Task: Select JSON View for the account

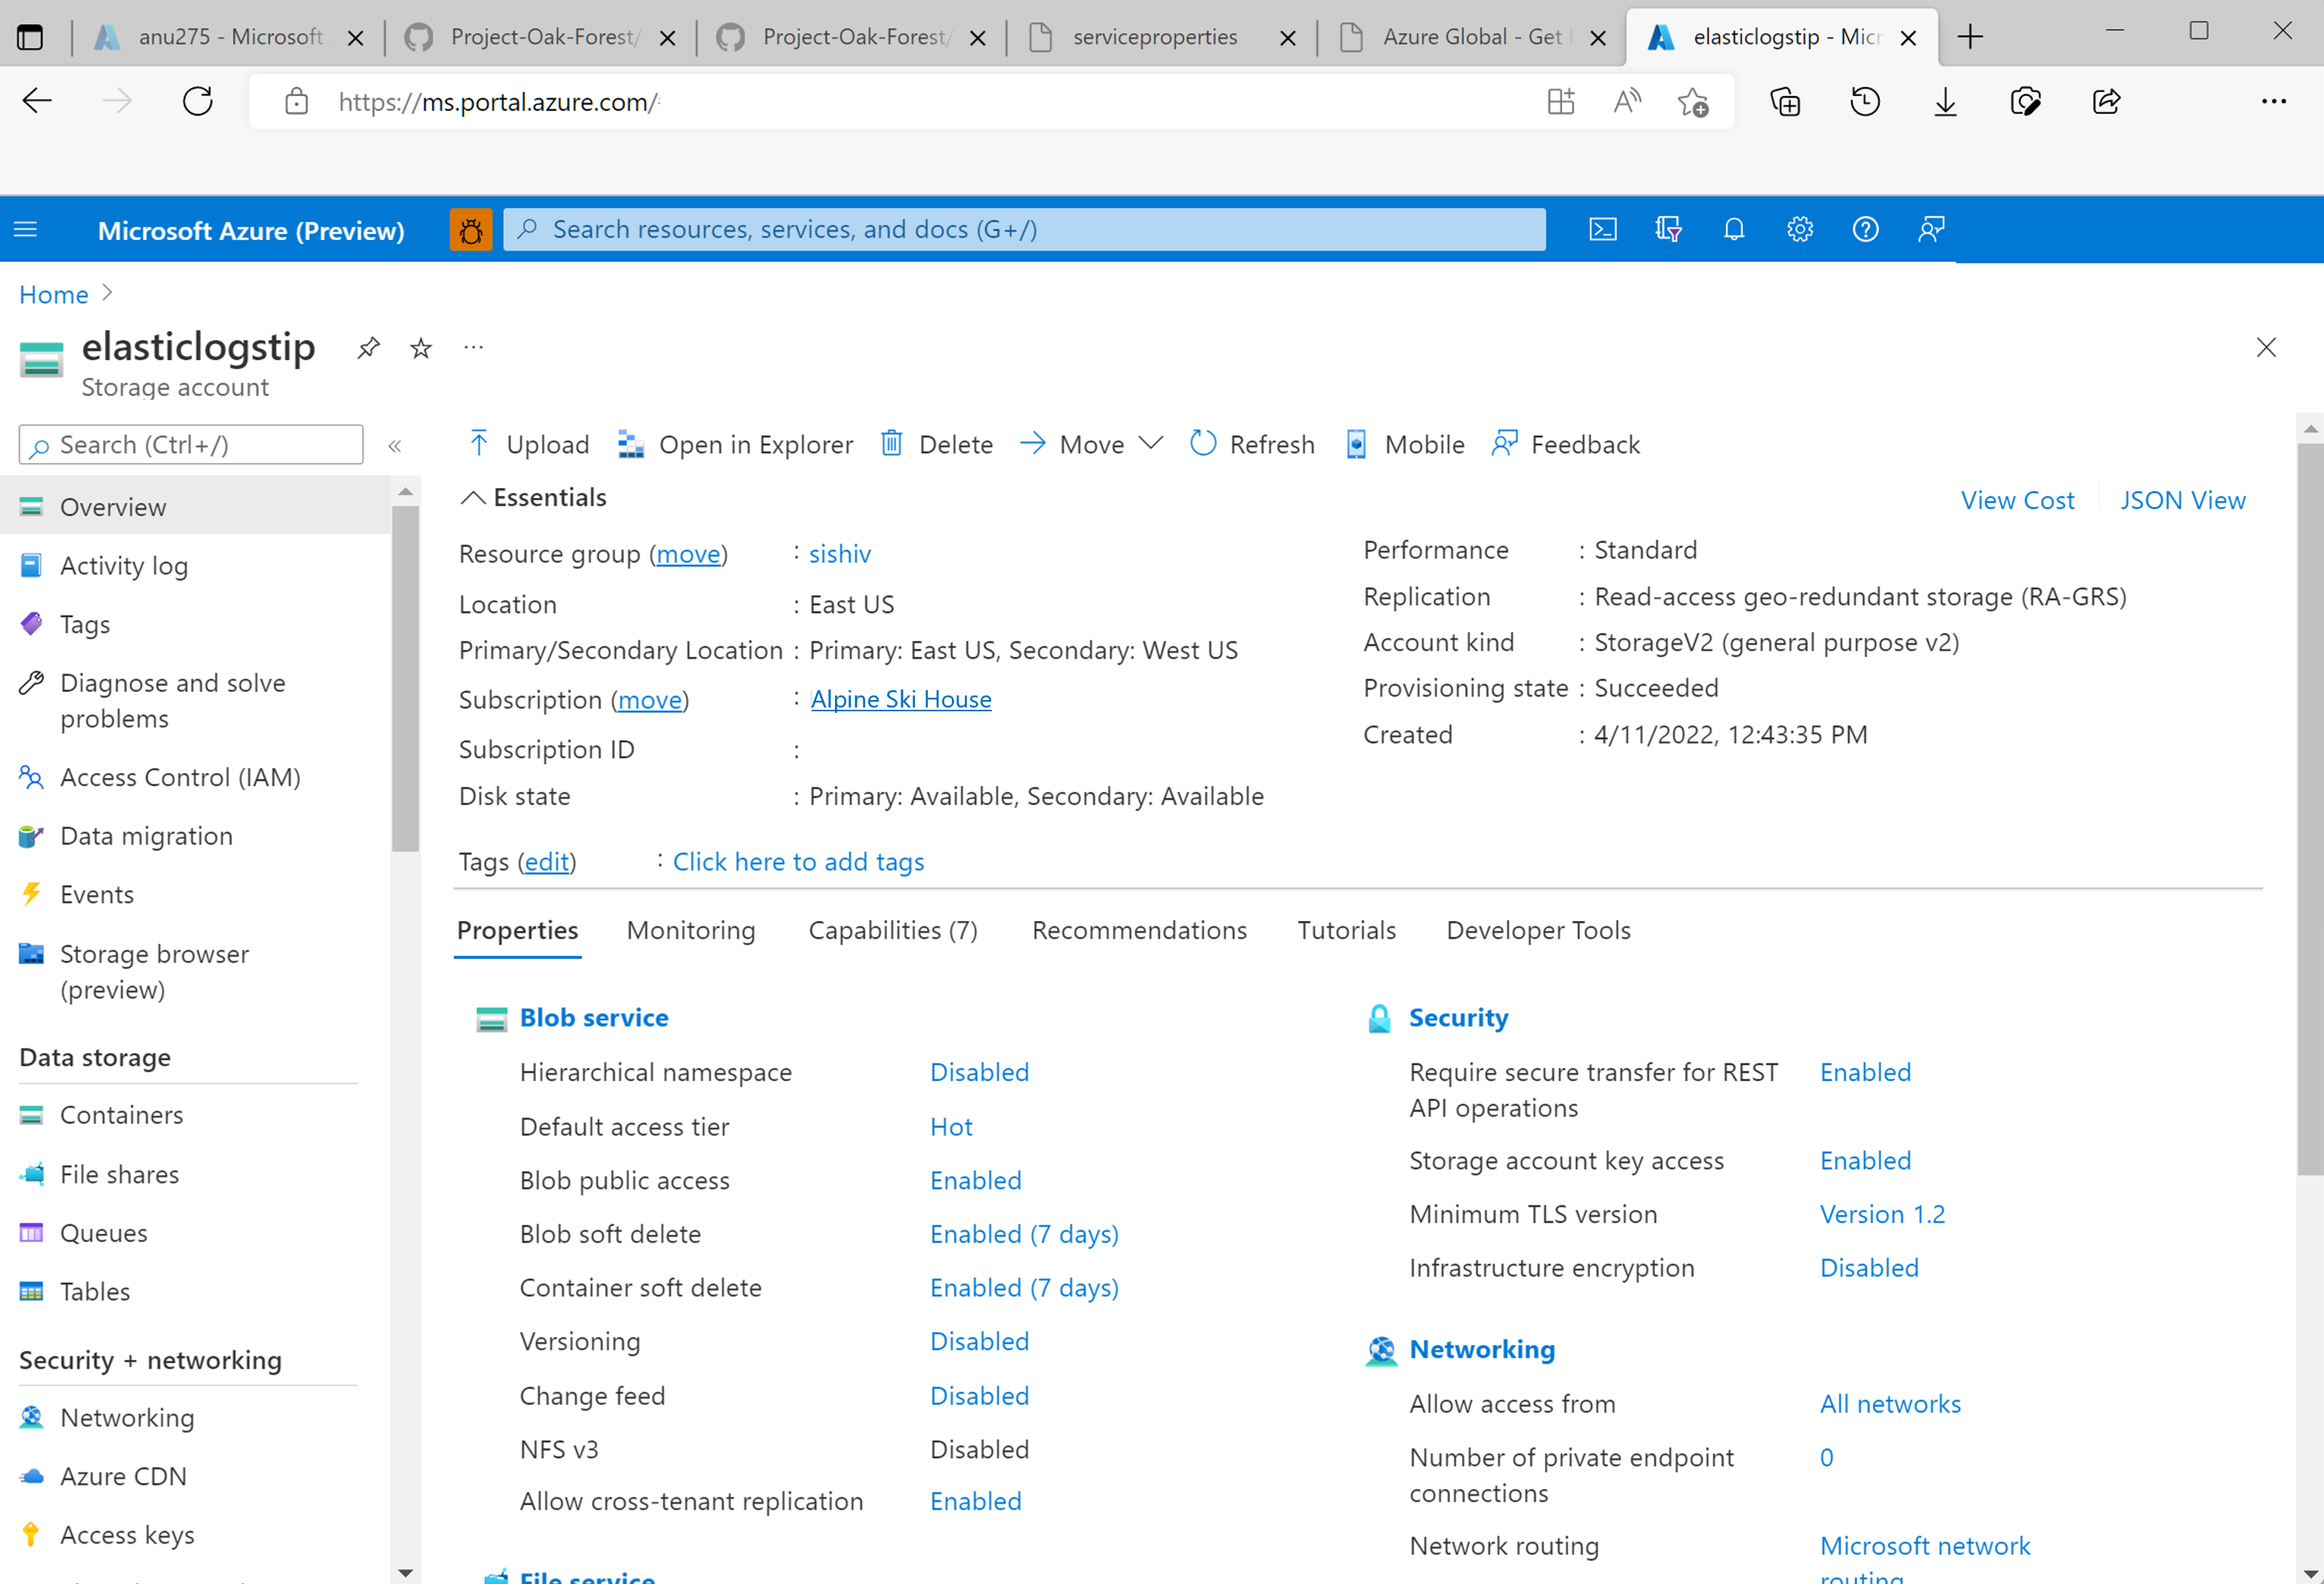Action: point(2183,500)
